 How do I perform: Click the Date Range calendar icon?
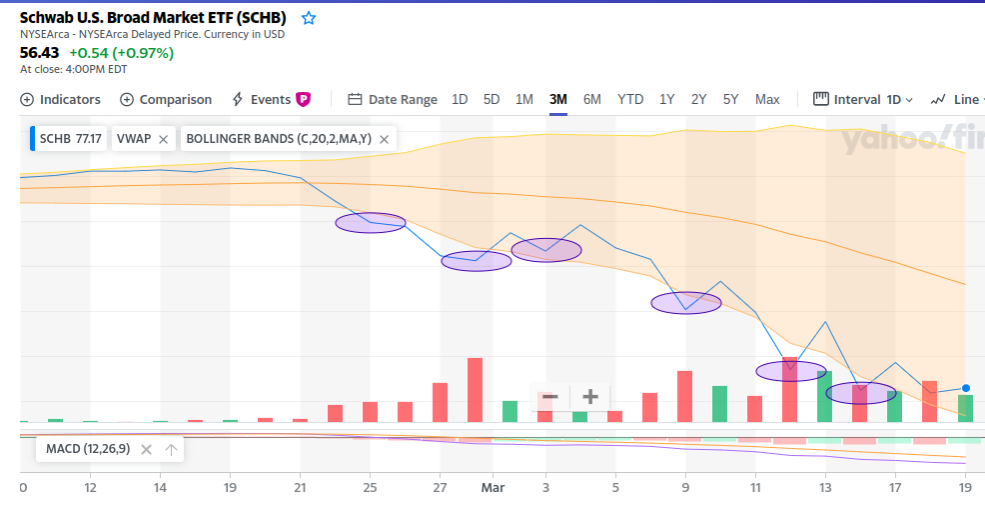355,99
